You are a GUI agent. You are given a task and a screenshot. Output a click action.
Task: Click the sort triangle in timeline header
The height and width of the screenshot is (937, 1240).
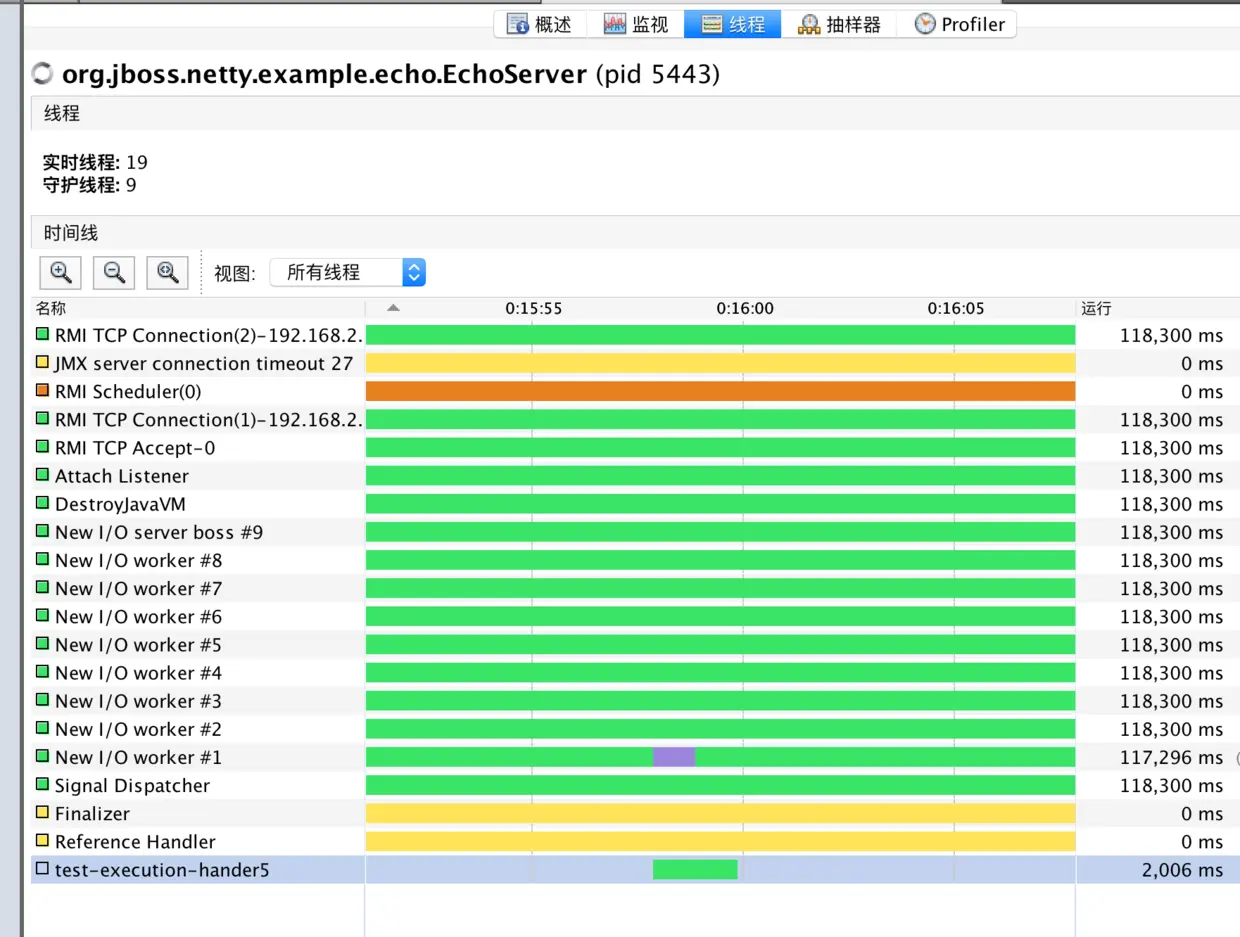[393, 308]
